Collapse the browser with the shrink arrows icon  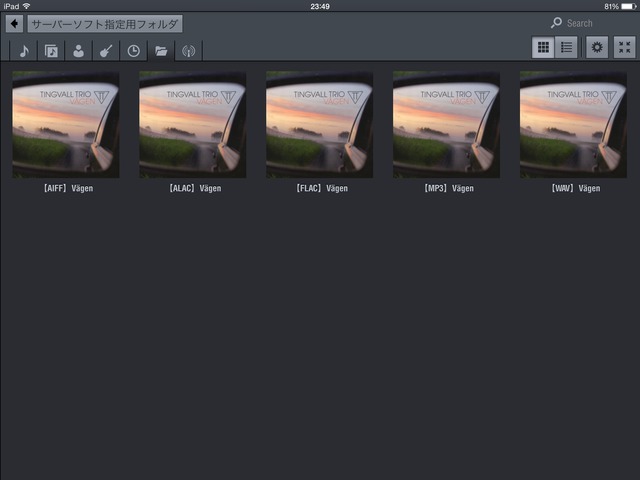pyautogui.click(x=625, y=47)
